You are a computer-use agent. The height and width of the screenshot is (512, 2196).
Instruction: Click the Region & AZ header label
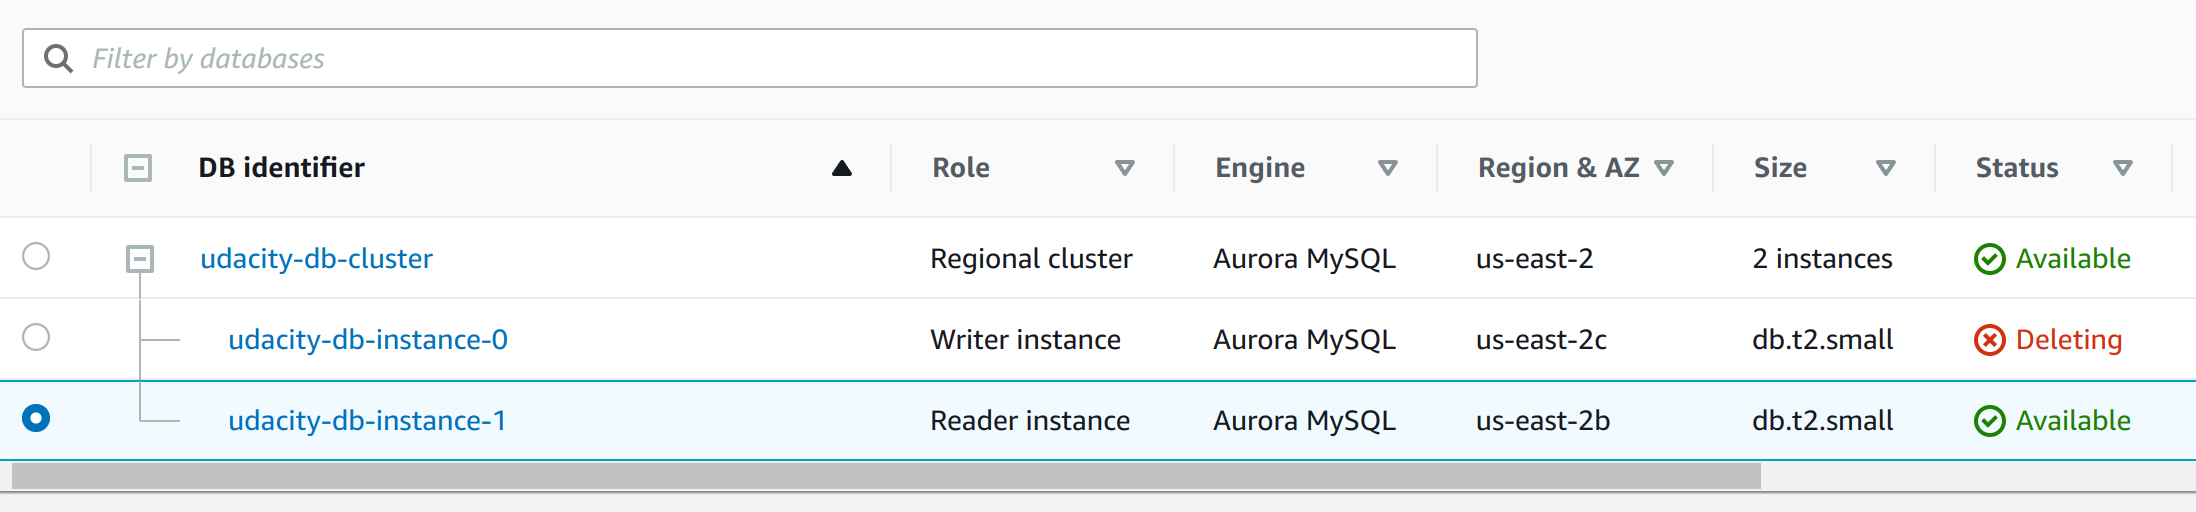[x=1559, y=167]
